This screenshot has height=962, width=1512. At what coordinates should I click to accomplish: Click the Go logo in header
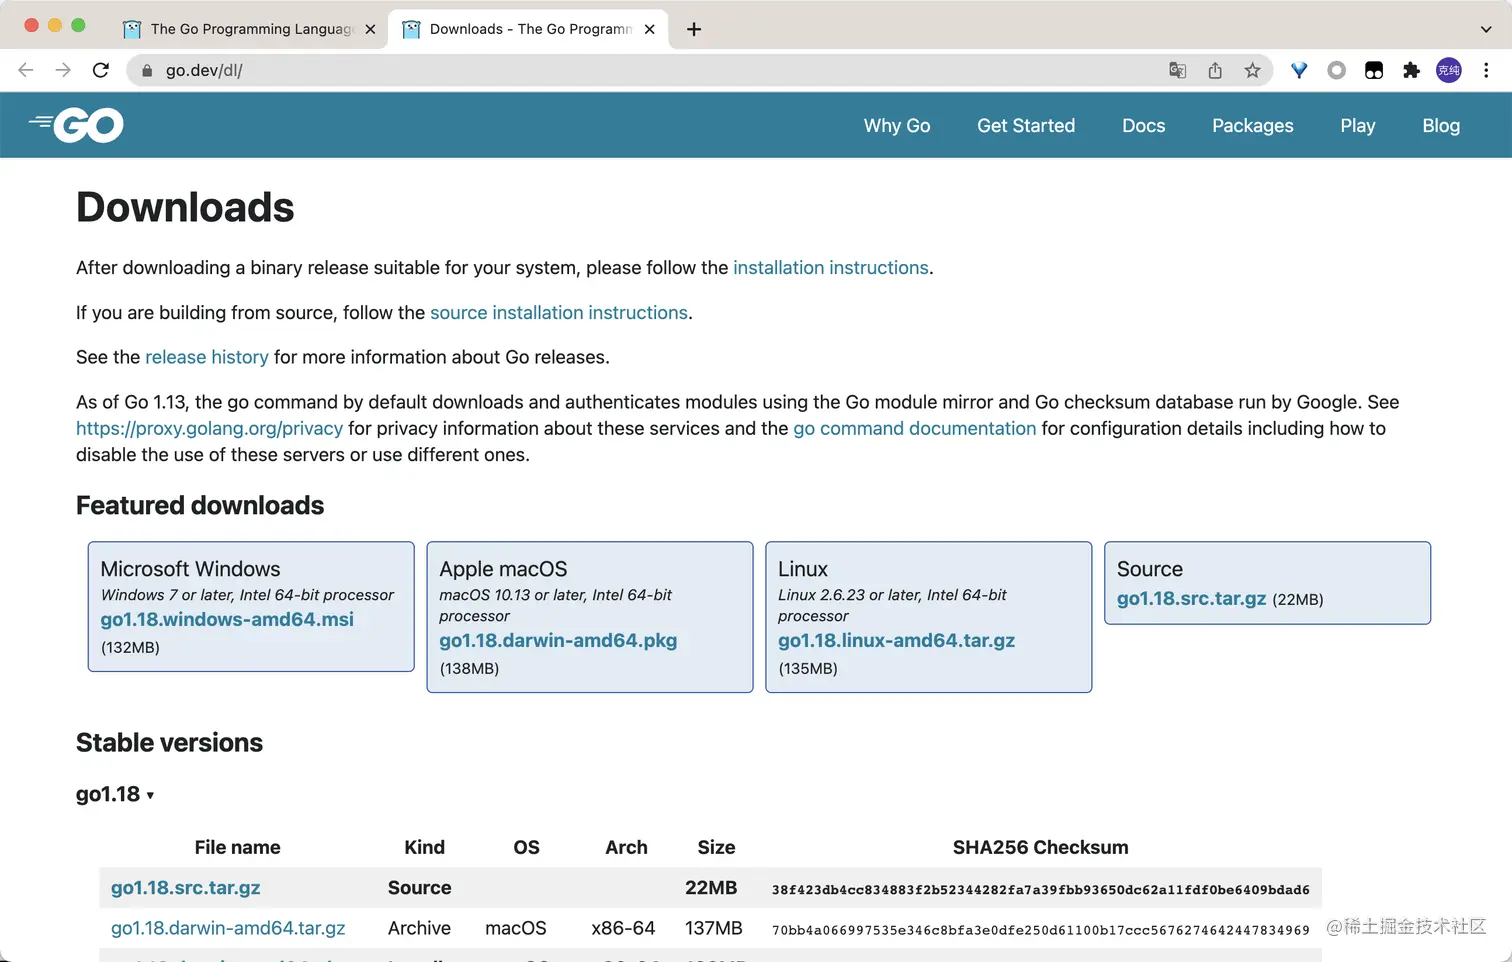tap(76, 125)
